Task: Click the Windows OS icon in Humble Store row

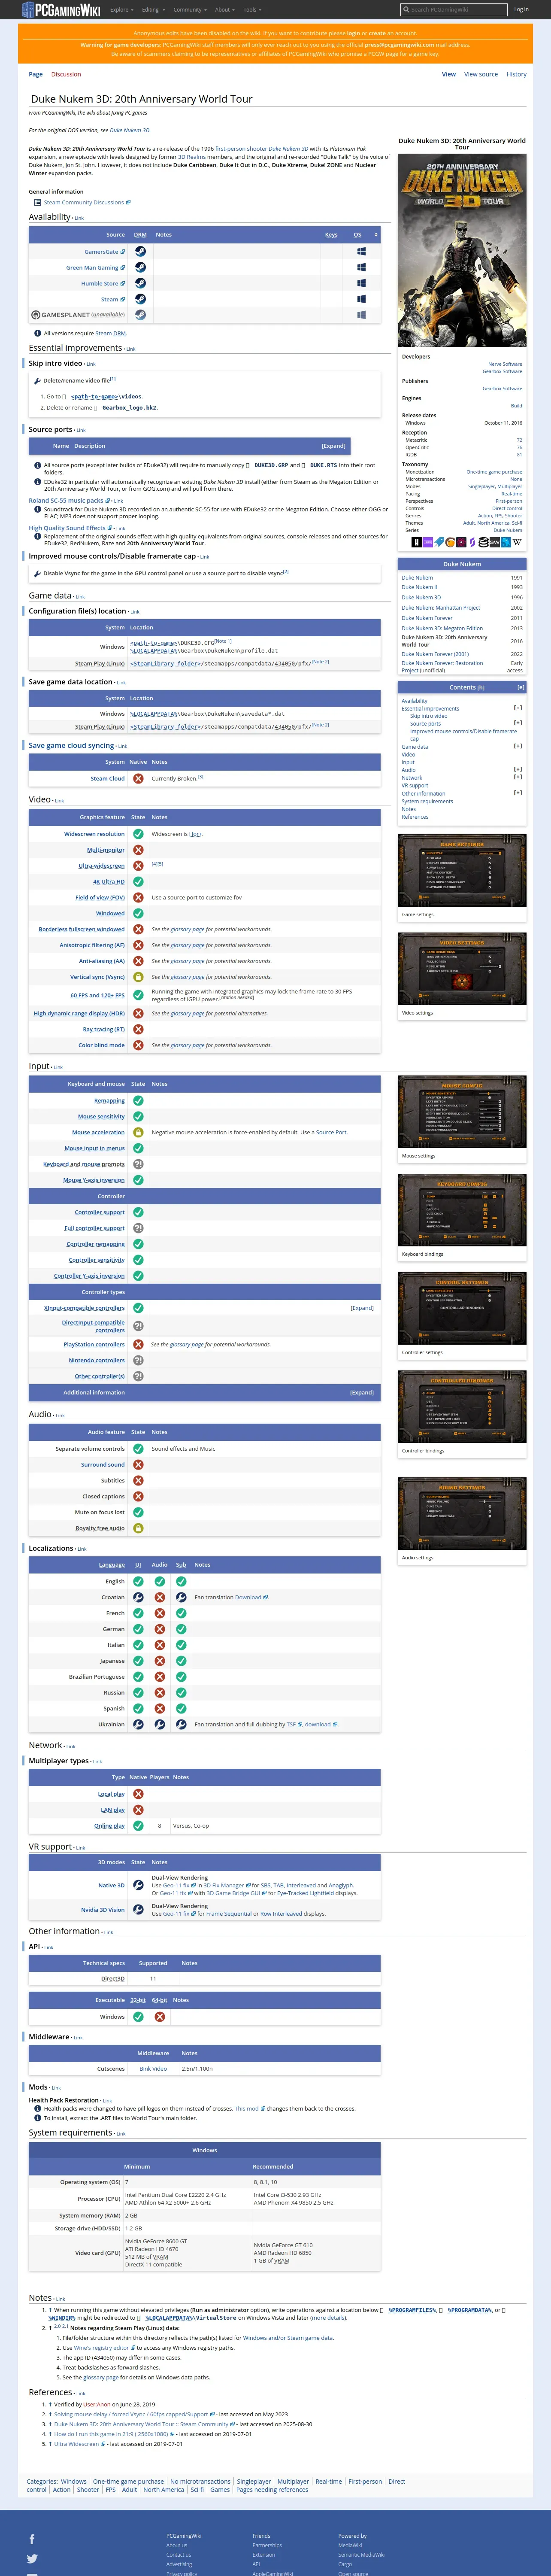Action: 361,283
